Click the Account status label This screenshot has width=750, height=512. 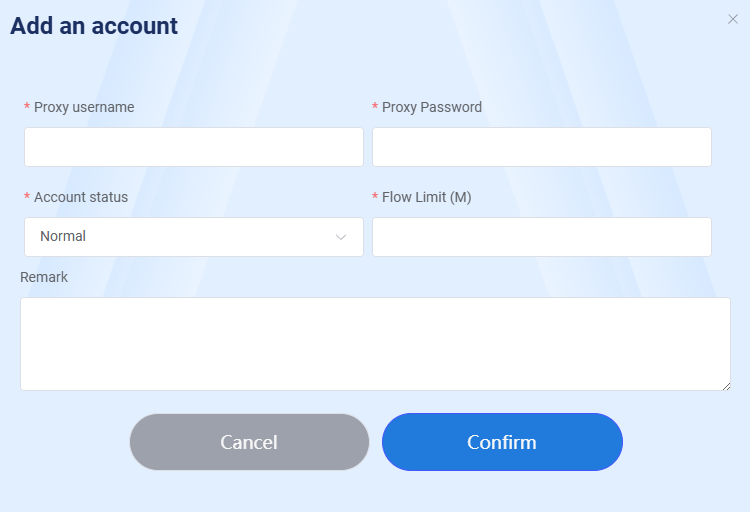click(81, 197)
